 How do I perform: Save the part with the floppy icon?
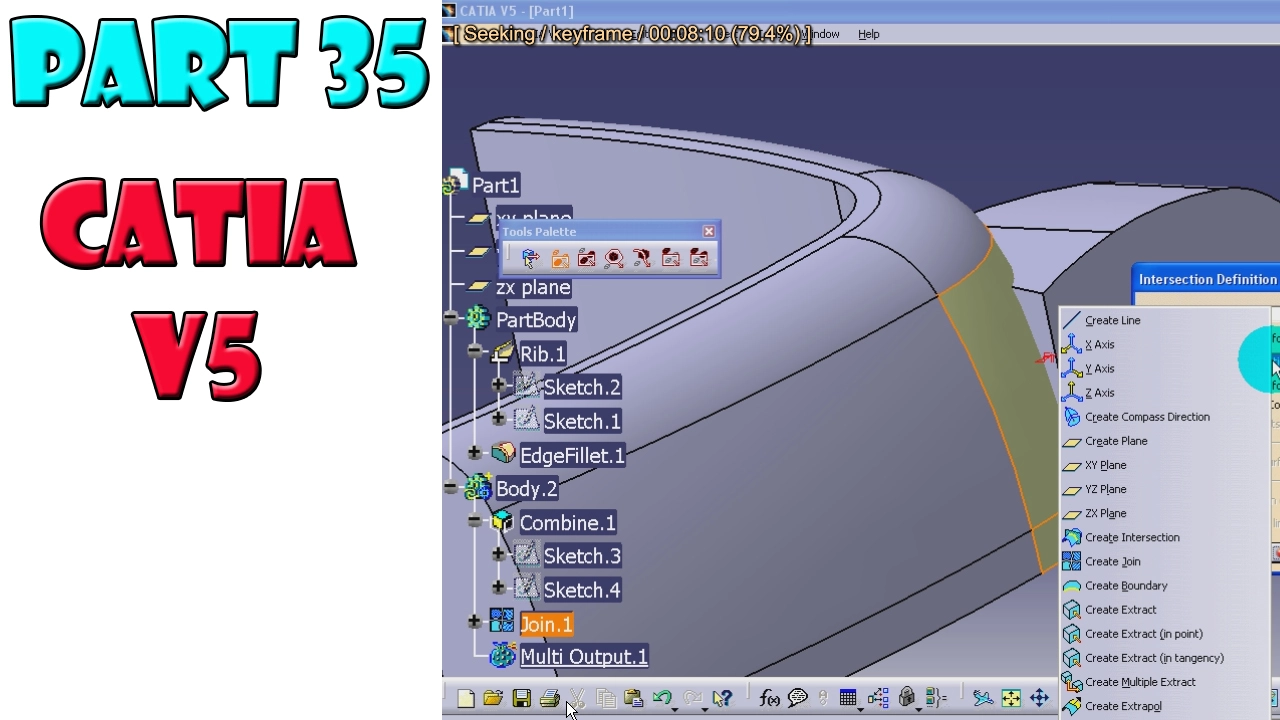tap(521, 698)
